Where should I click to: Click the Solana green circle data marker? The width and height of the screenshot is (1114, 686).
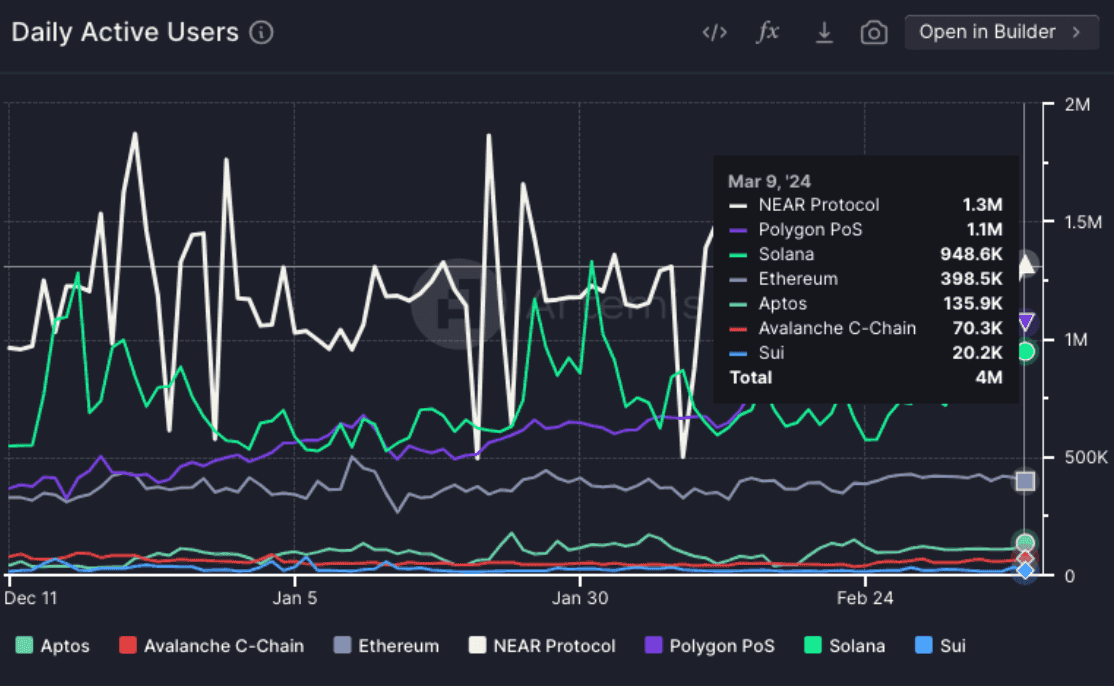coord(1025,352)
